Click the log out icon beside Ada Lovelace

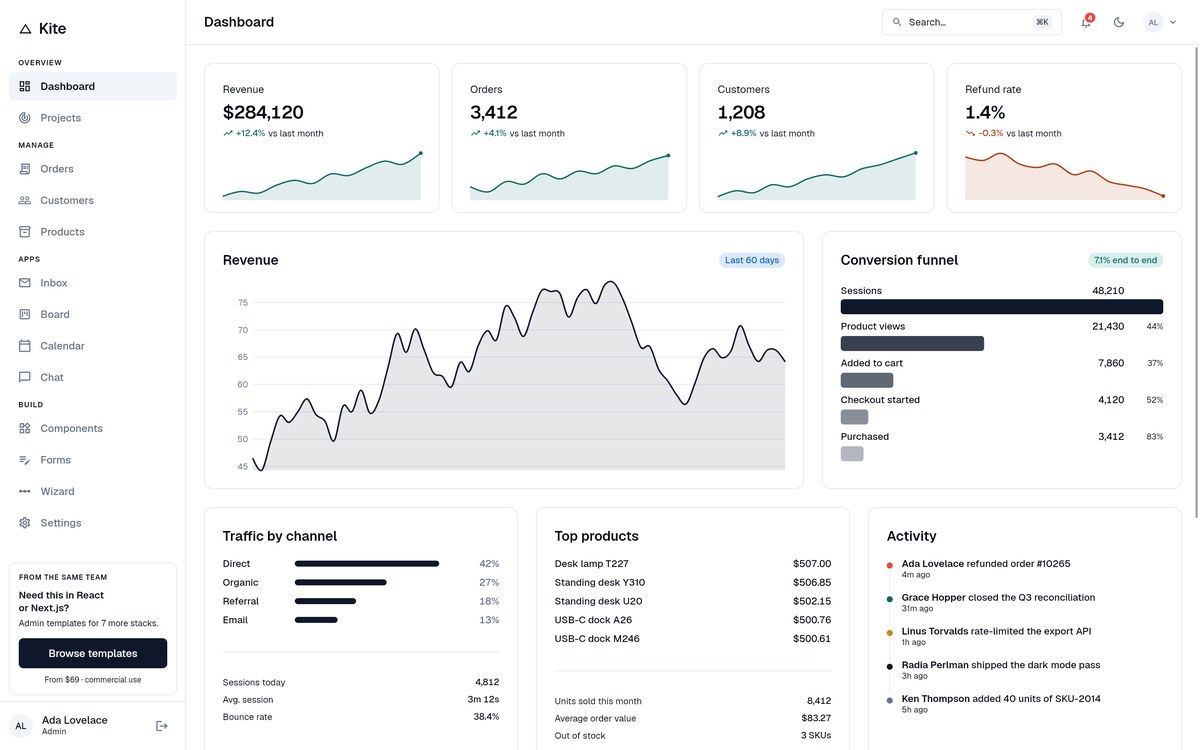[x=162, y=726]
